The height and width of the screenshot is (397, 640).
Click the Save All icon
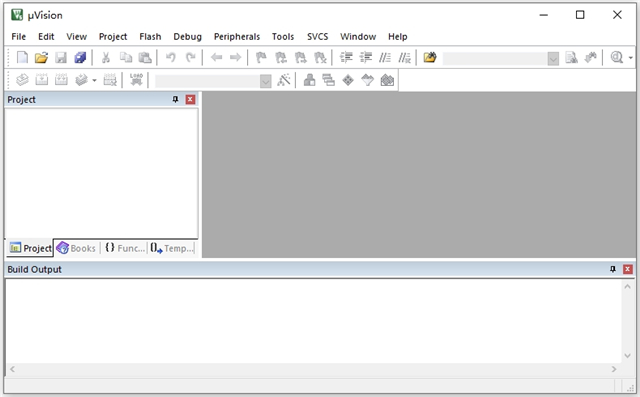tap(80, 58)
